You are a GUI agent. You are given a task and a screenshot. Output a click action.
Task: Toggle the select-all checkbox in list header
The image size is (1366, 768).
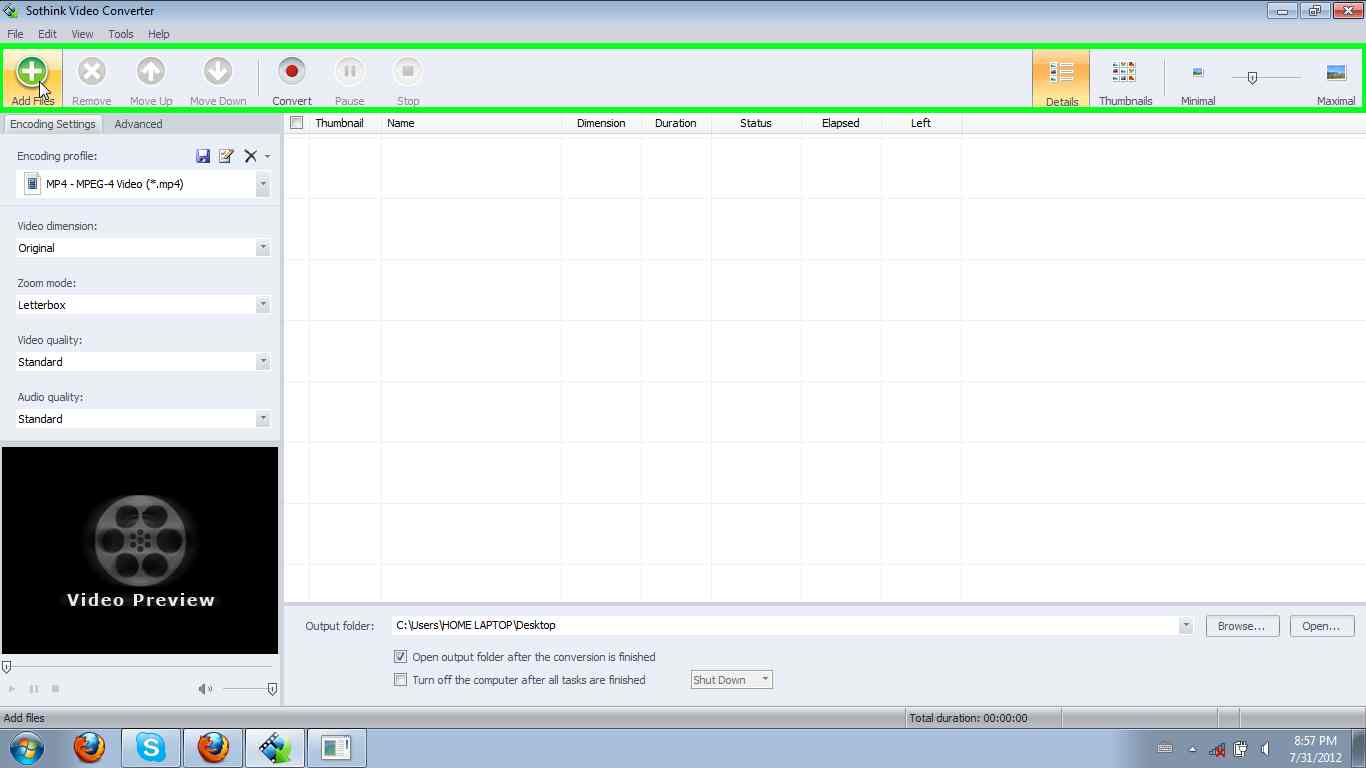[296, 123]
